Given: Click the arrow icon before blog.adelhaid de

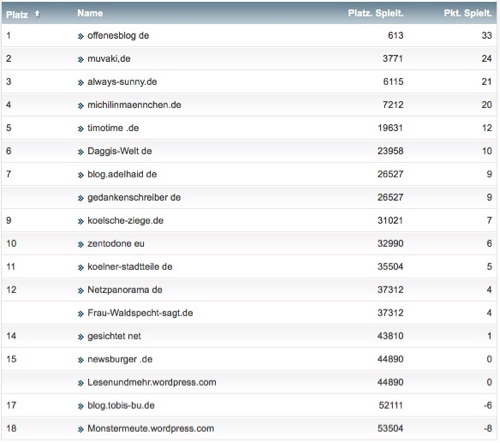Looking at the screenshot, I should [80, 175].
